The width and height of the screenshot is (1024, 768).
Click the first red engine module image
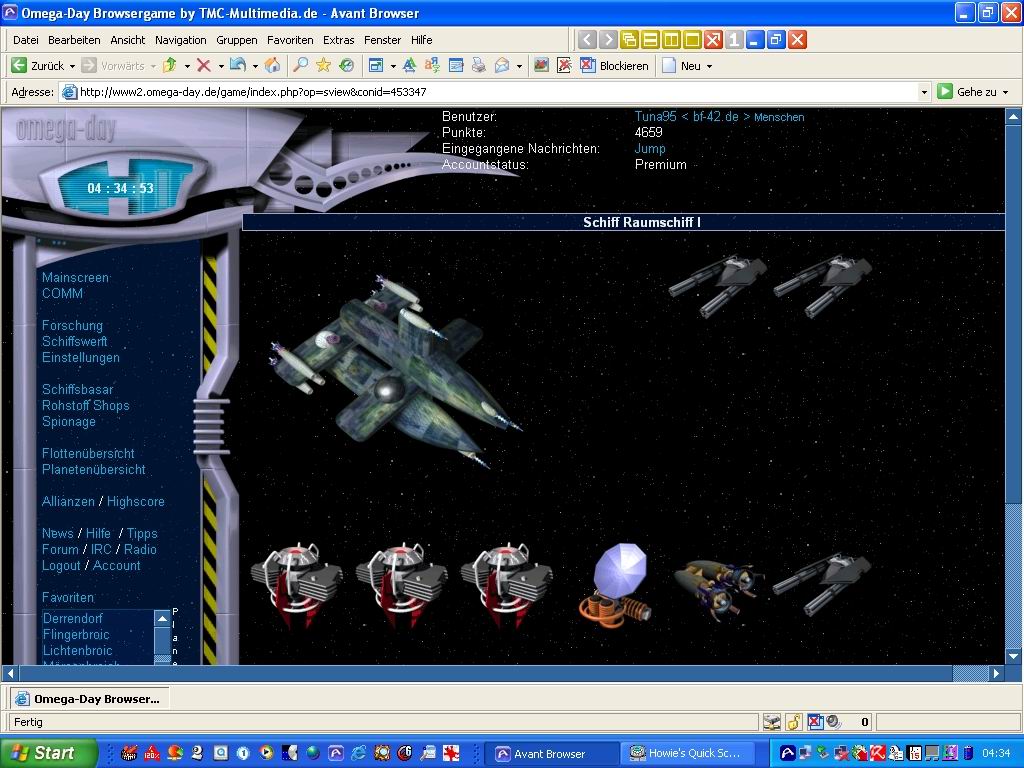[x=296, y=585]
